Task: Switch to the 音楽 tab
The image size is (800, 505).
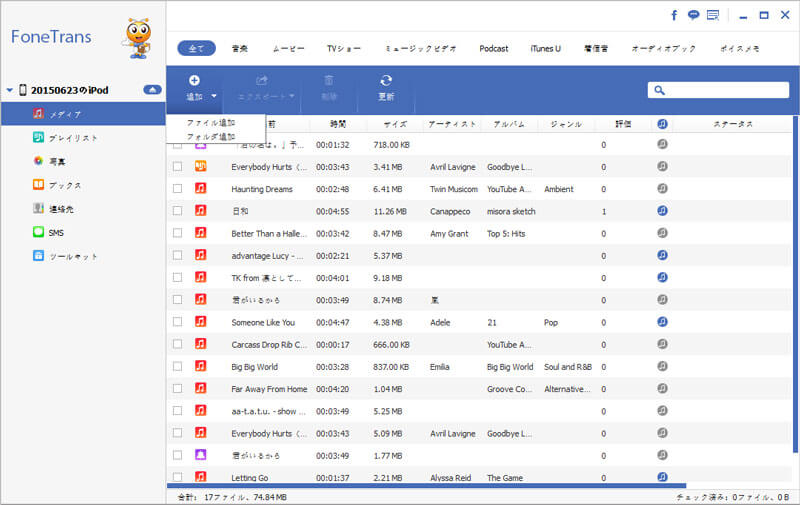Action: coord(240,48)
